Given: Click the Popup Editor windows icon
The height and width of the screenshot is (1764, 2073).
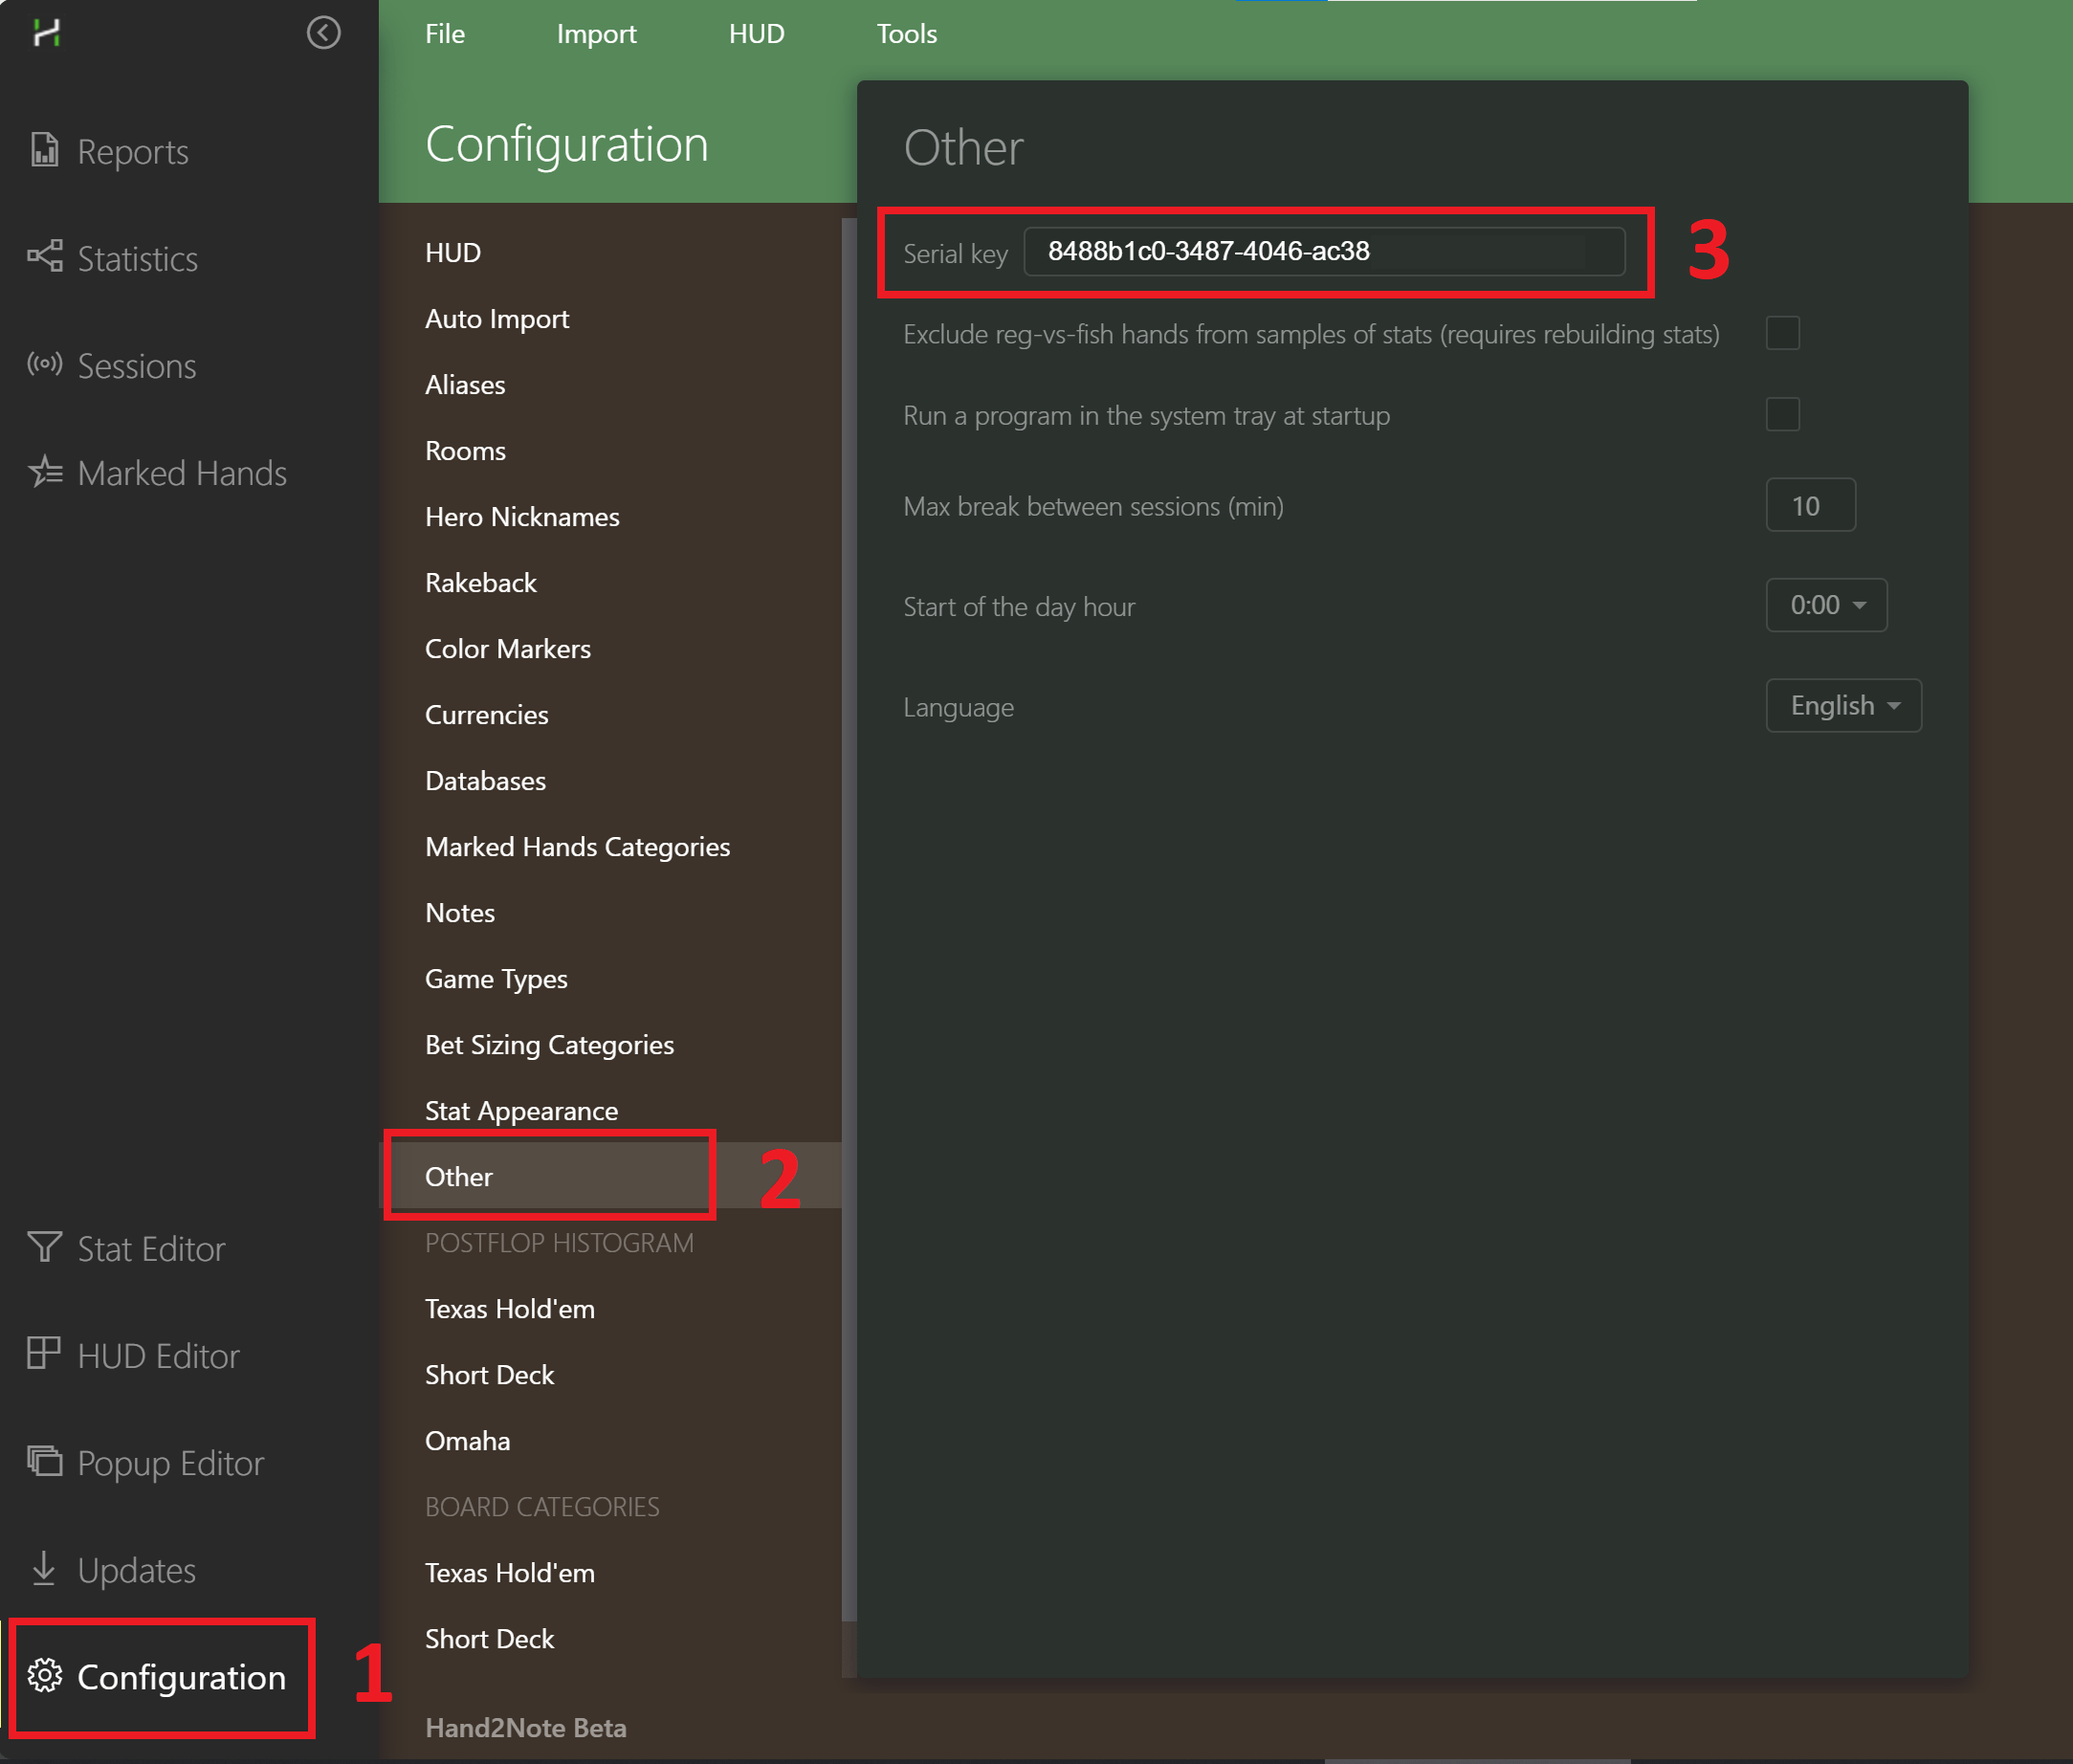Looking at the screenshot, I should [x=44, y=1461].
